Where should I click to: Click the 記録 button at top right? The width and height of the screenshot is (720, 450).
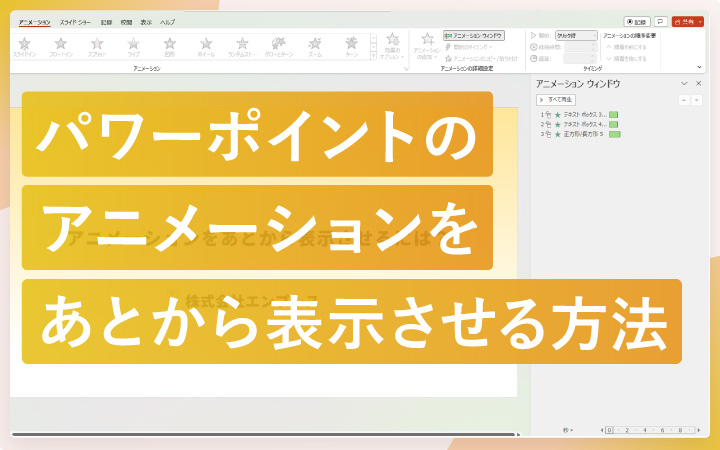637,22
